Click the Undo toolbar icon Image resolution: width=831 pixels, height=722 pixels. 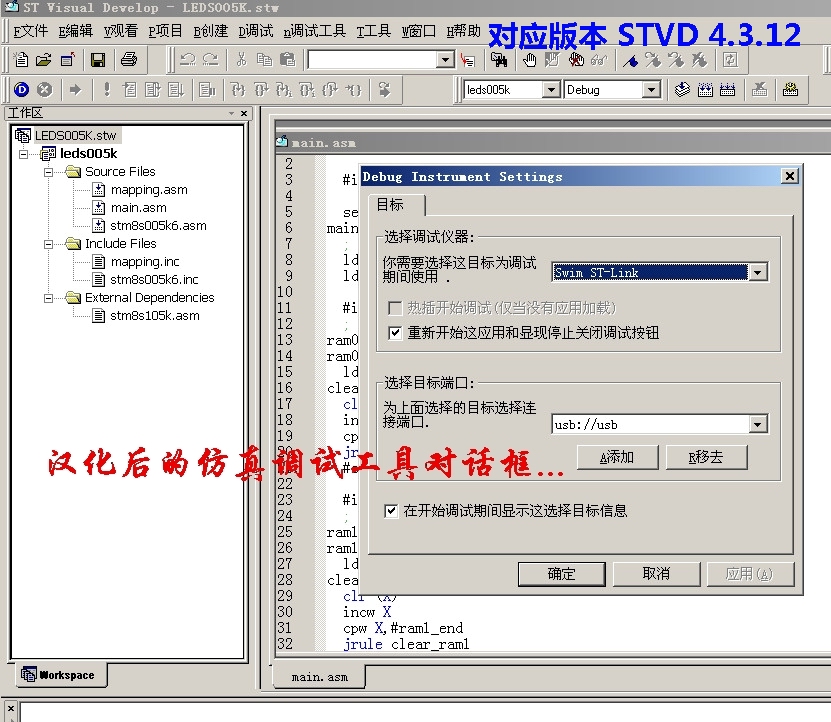pos(188,60)
